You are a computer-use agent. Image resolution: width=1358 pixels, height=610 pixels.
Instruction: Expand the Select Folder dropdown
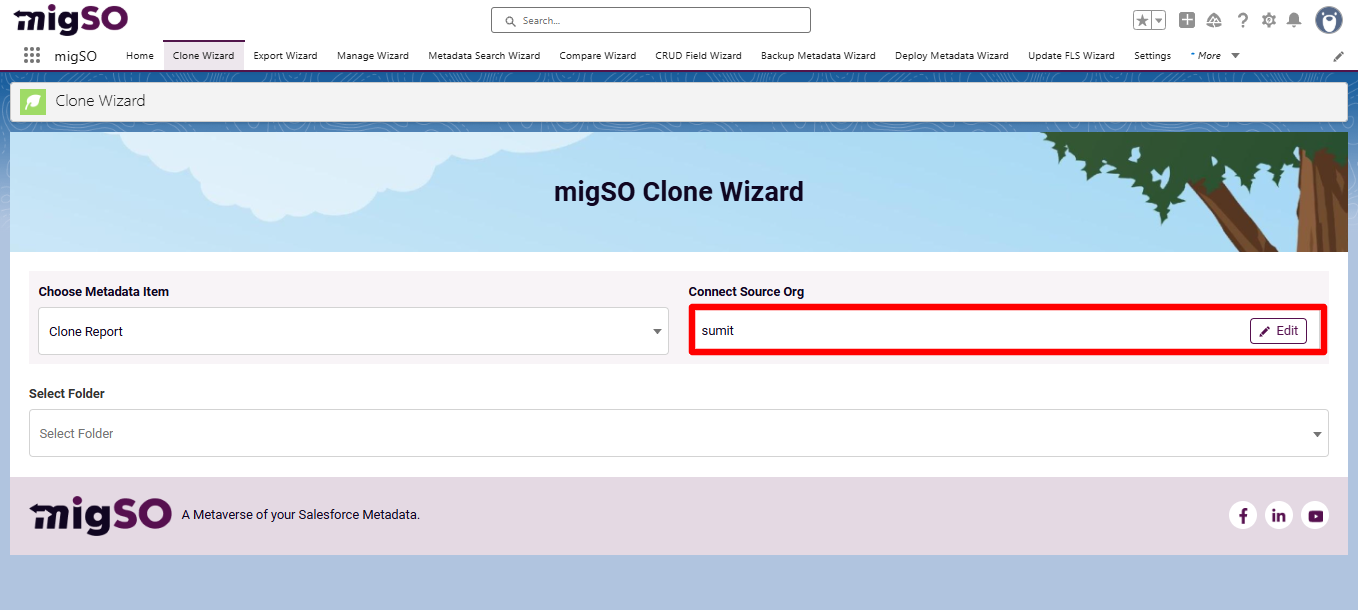point(1316,433)
